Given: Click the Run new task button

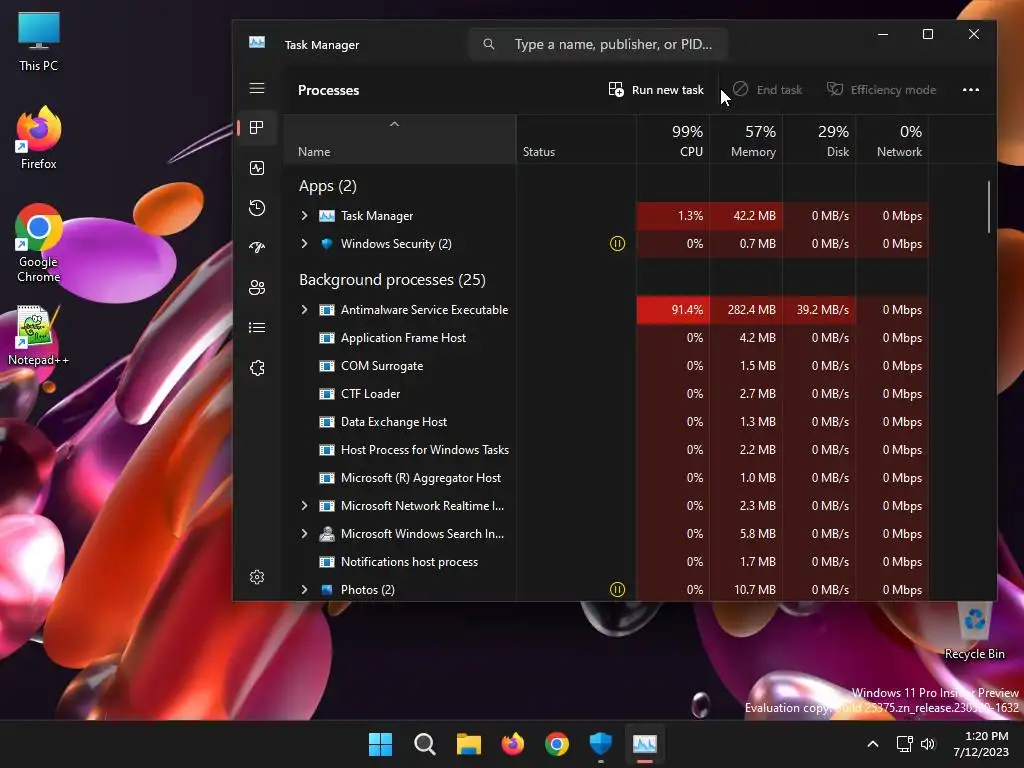Looking at the screenshot, I should 656,89.
